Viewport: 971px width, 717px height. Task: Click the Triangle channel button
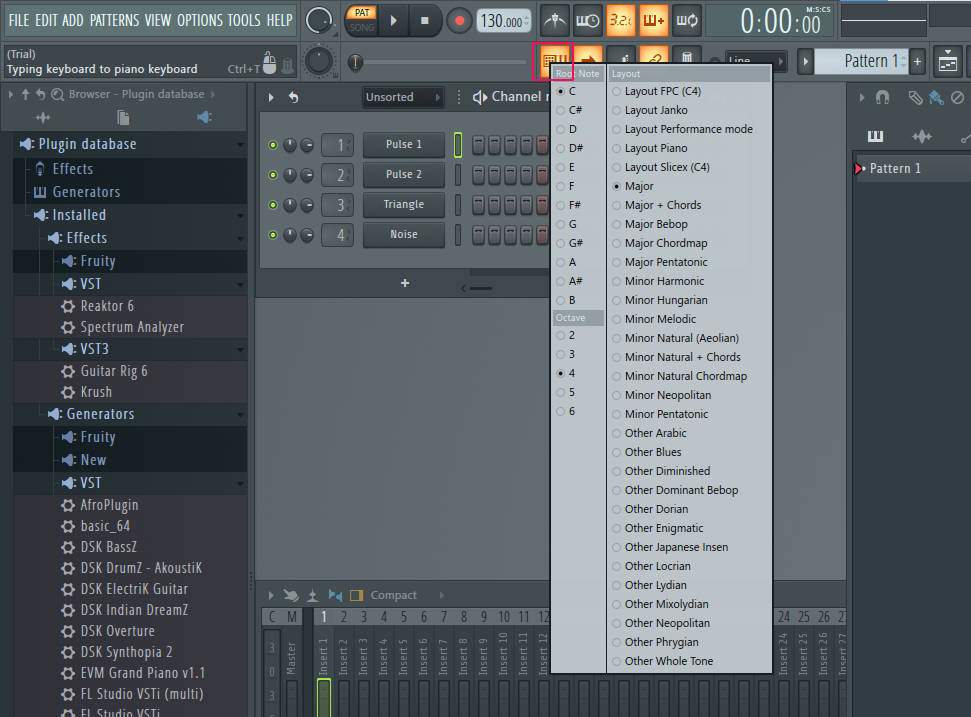tap(404, 204)
